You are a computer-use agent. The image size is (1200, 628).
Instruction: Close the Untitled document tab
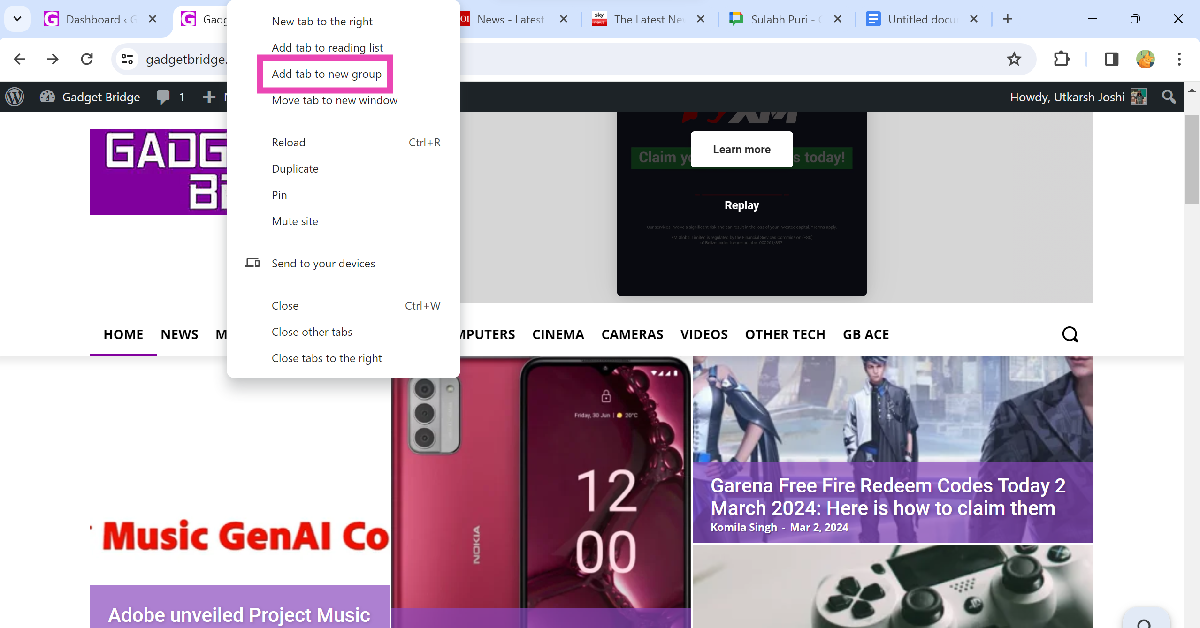(x=972, y=19)
